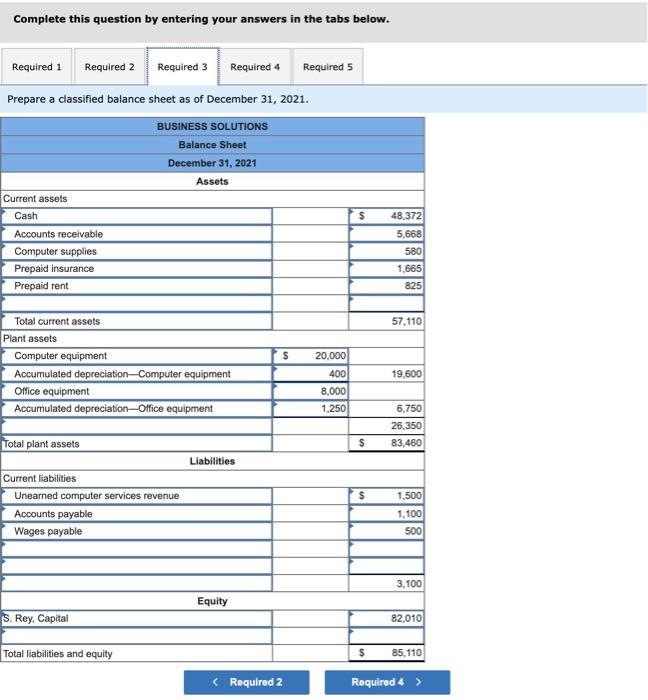Edit Accounts receivable amount 5,668
This screenshot has height=700, width=648.
(x=386, y=234)
